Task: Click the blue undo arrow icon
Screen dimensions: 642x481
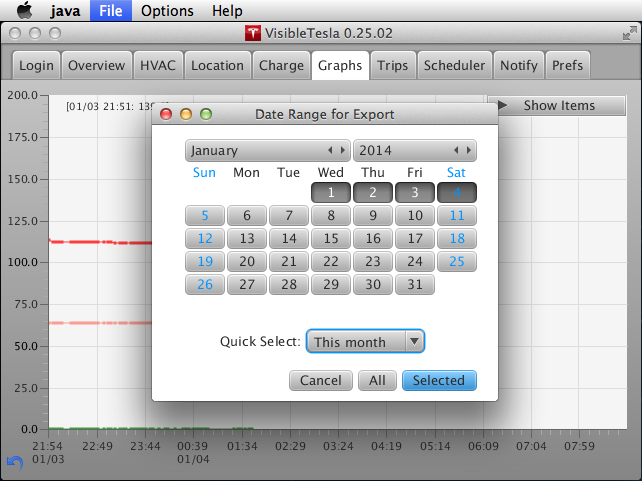Action: coord(15,463)
